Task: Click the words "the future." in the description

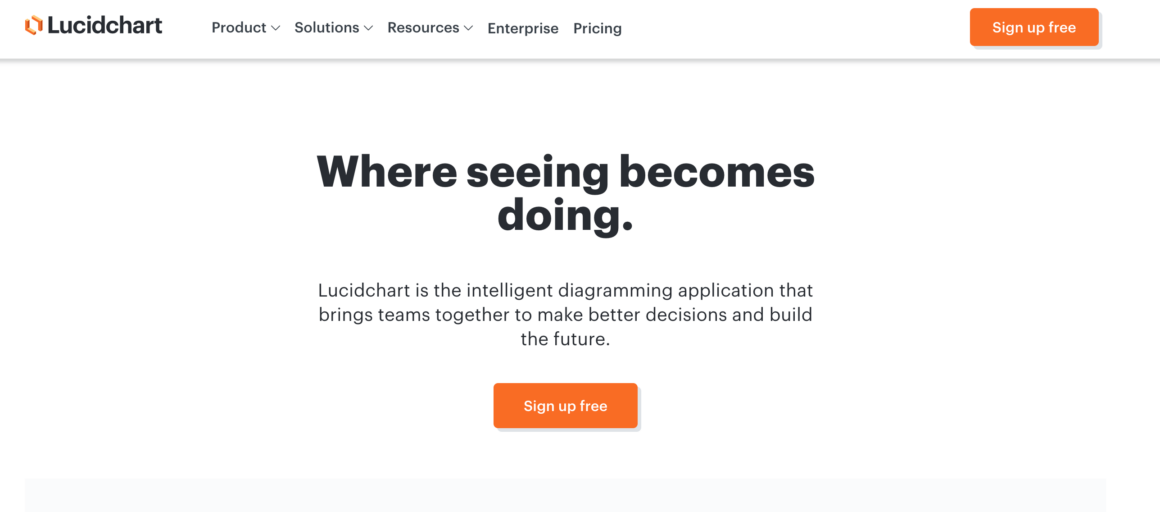Action: click(x=565, y=340)
